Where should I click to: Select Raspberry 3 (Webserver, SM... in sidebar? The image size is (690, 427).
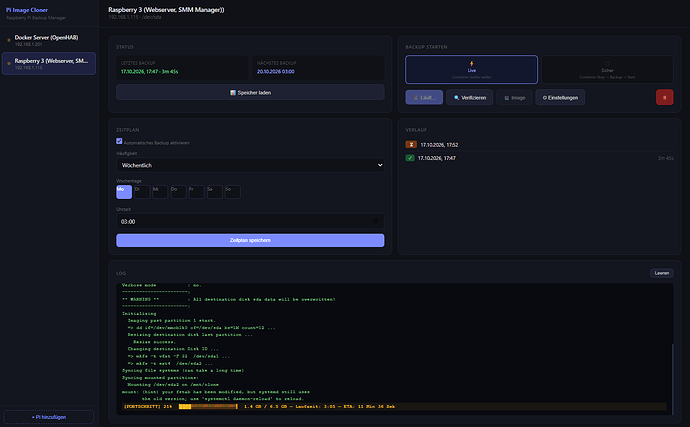[x=48, y=63]
